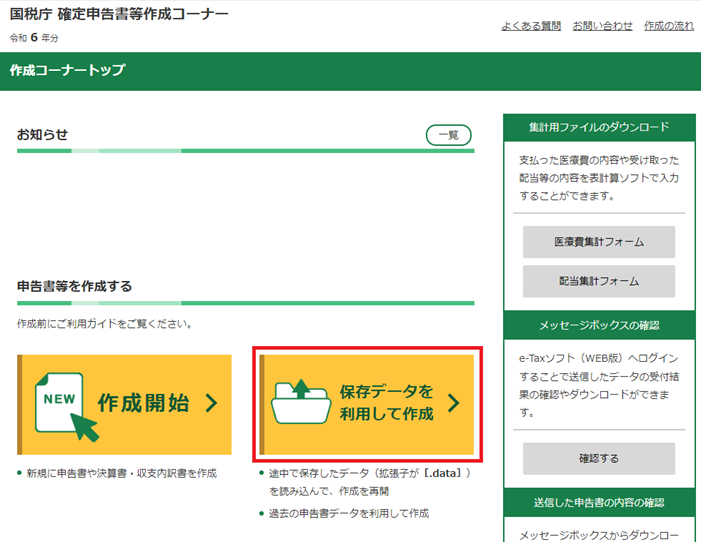
Task: Start a new return via 作成開始 text
Action: coord(144,403)
